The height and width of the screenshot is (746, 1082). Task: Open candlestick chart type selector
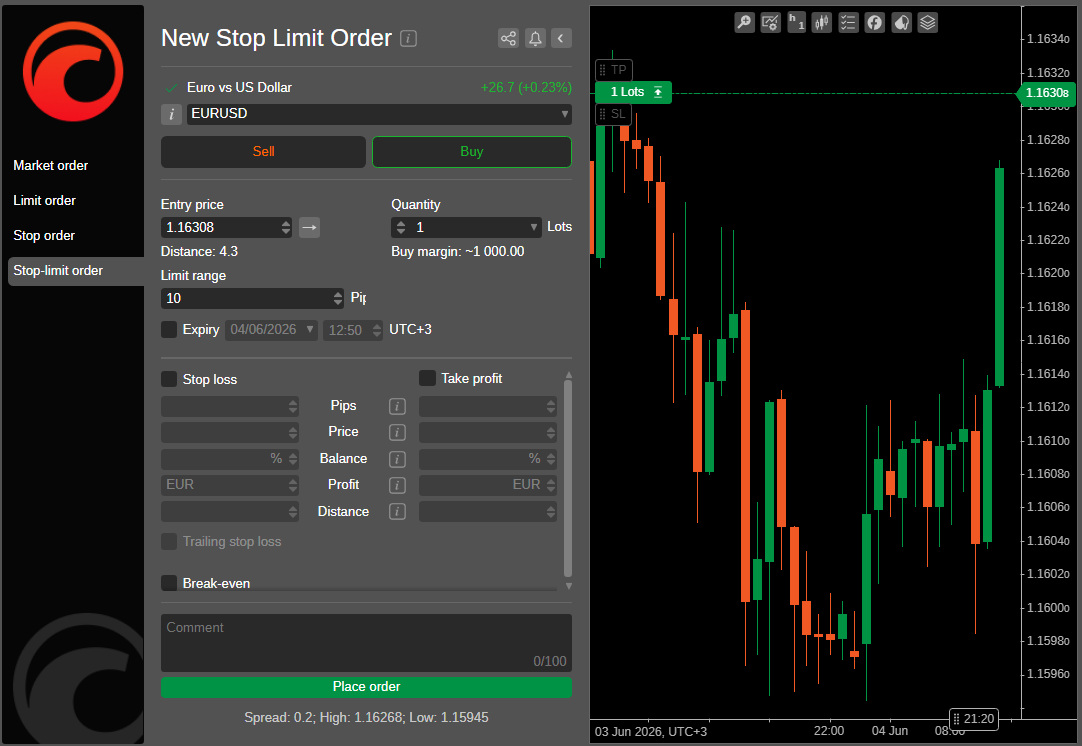(822, 23)
